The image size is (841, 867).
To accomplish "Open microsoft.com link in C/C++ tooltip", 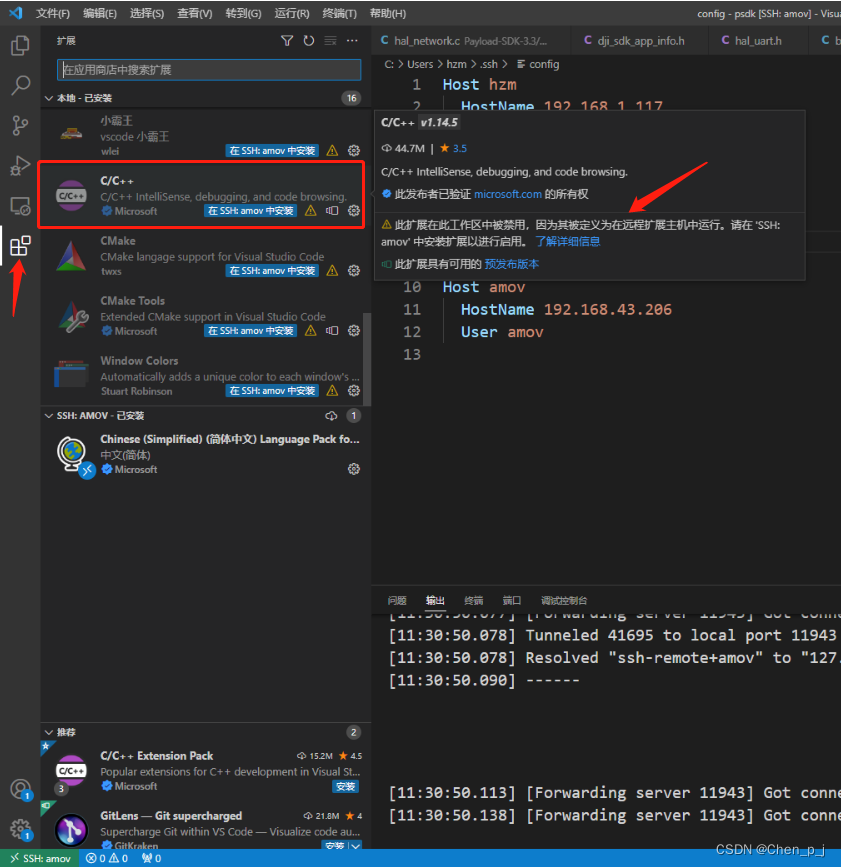I will tap(508, 194).
